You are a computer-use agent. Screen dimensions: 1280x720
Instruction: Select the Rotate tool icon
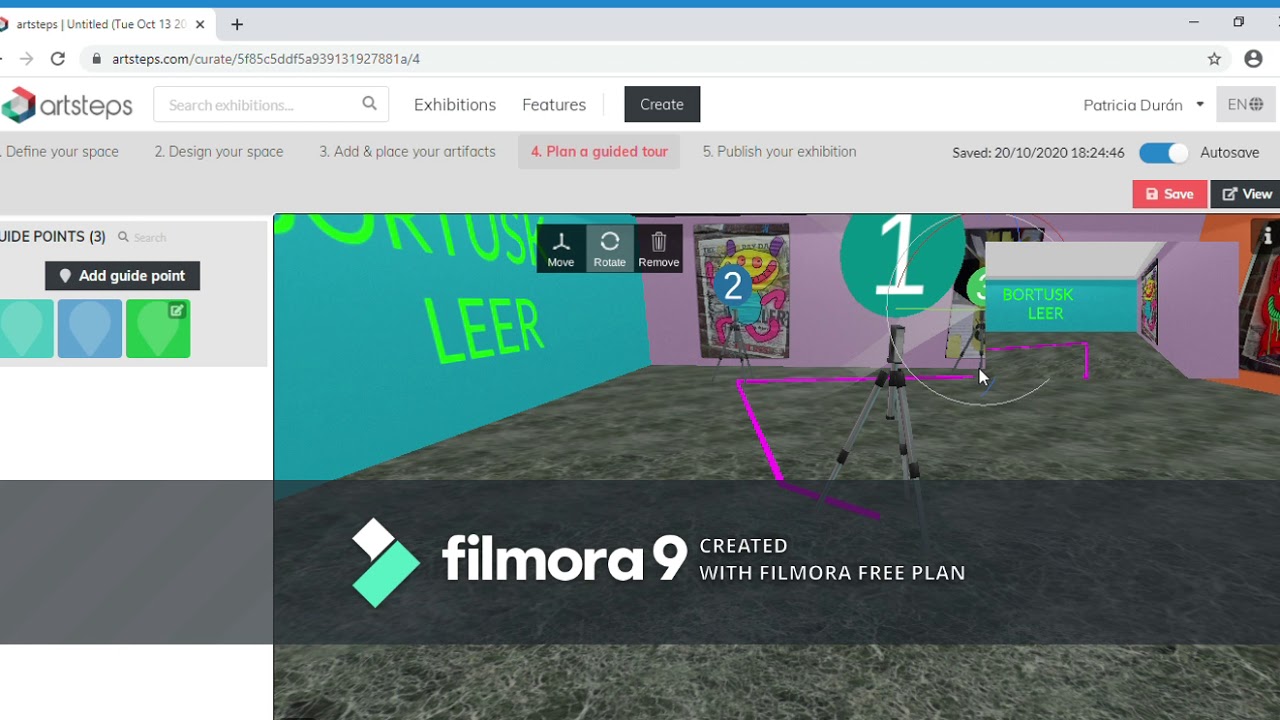610,249
